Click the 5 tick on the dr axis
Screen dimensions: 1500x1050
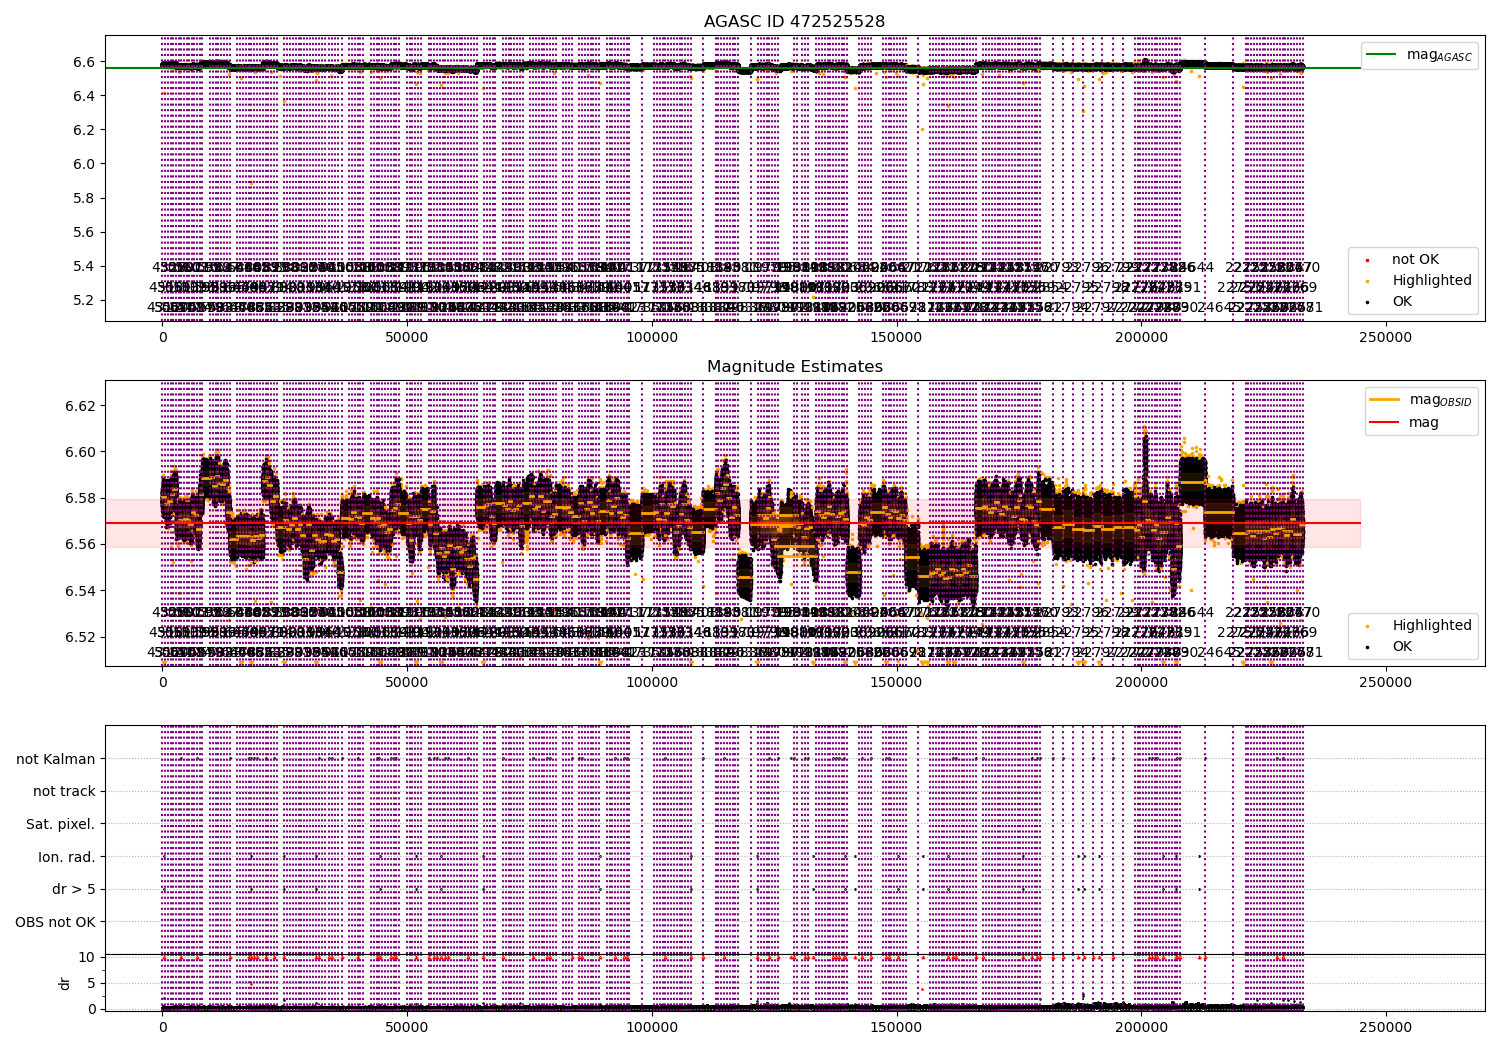(x=91, y=983)
